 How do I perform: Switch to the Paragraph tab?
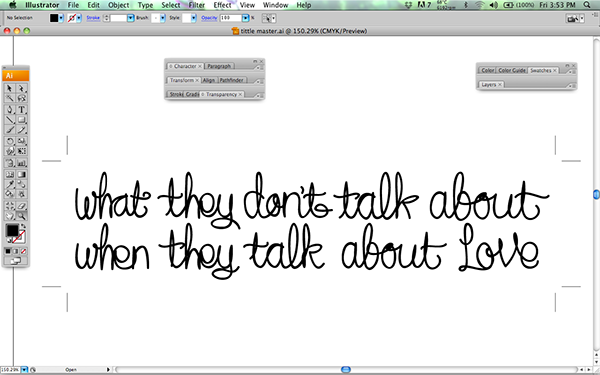click(x=219, y=66)
